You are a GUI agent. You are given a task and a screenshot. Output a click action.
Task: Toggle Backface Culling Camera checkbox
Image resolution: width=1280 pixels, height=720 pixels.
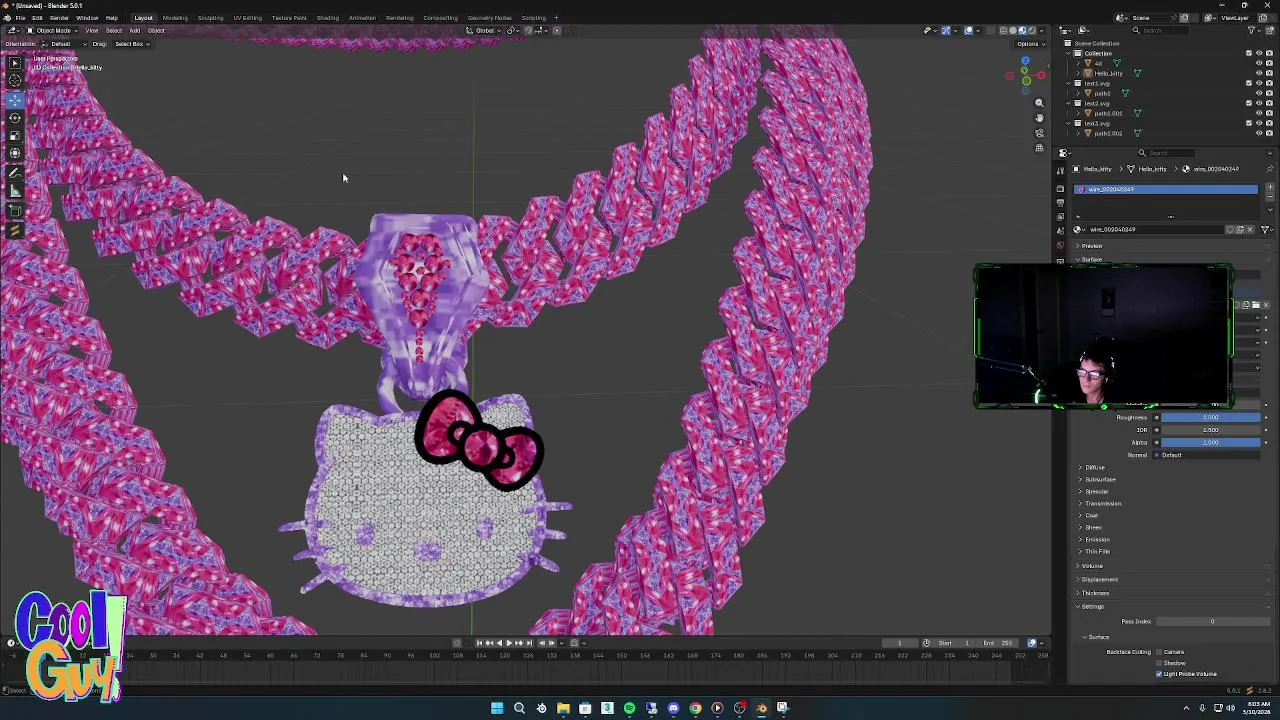tap(1160, 652)
